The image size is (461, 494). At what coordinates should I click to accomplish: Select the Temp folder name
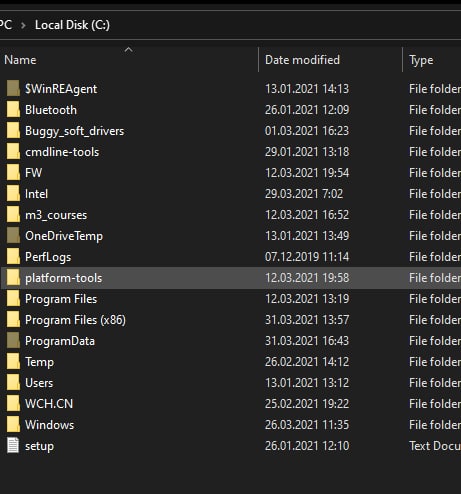(x=39, y=362)
